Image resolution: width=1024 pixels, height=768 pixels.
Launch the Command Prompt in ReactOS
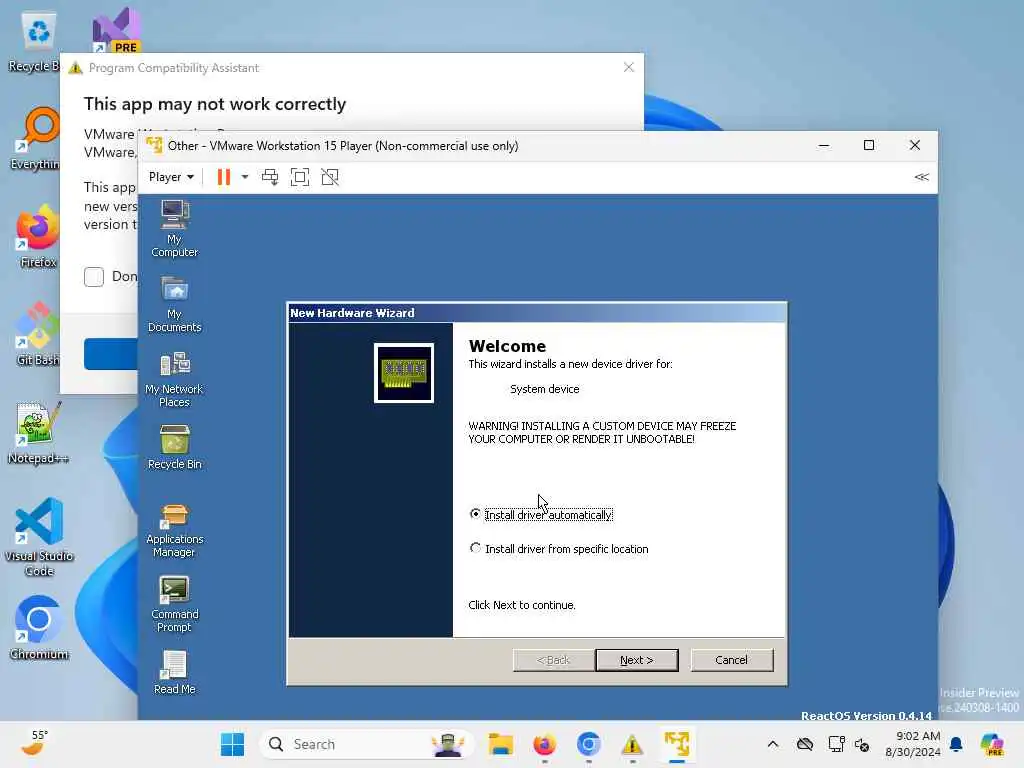pos(174,604)
